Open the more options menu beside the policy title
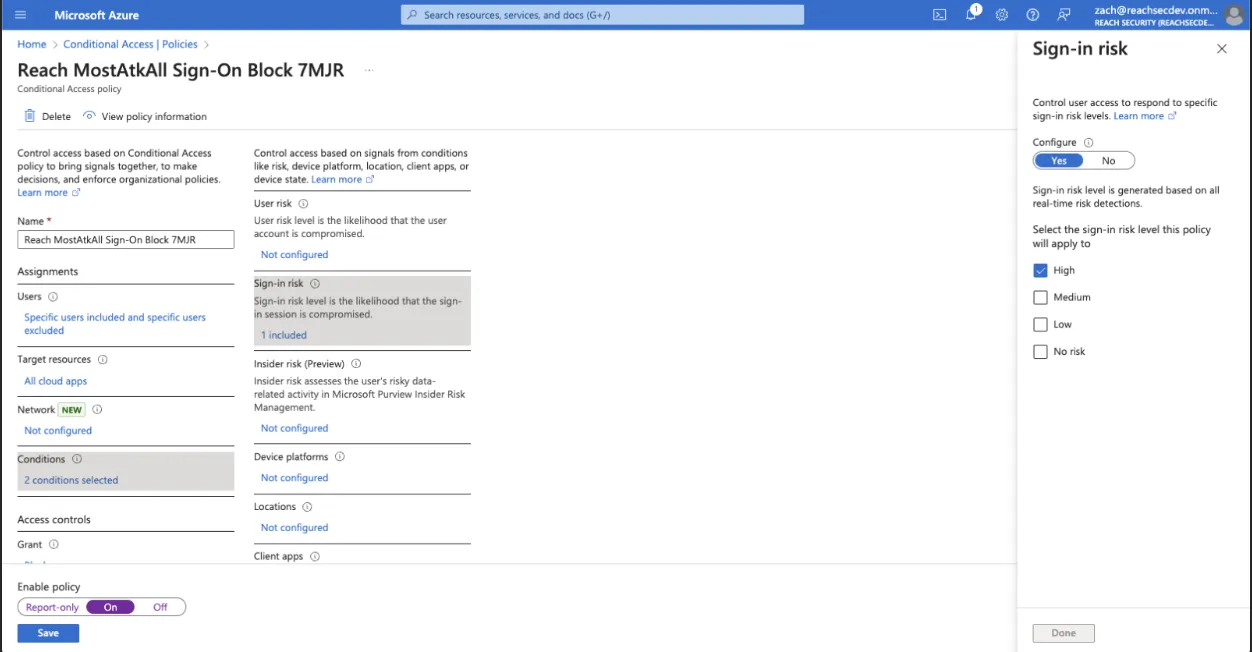Screen dimensions: 1252x652 369,69
